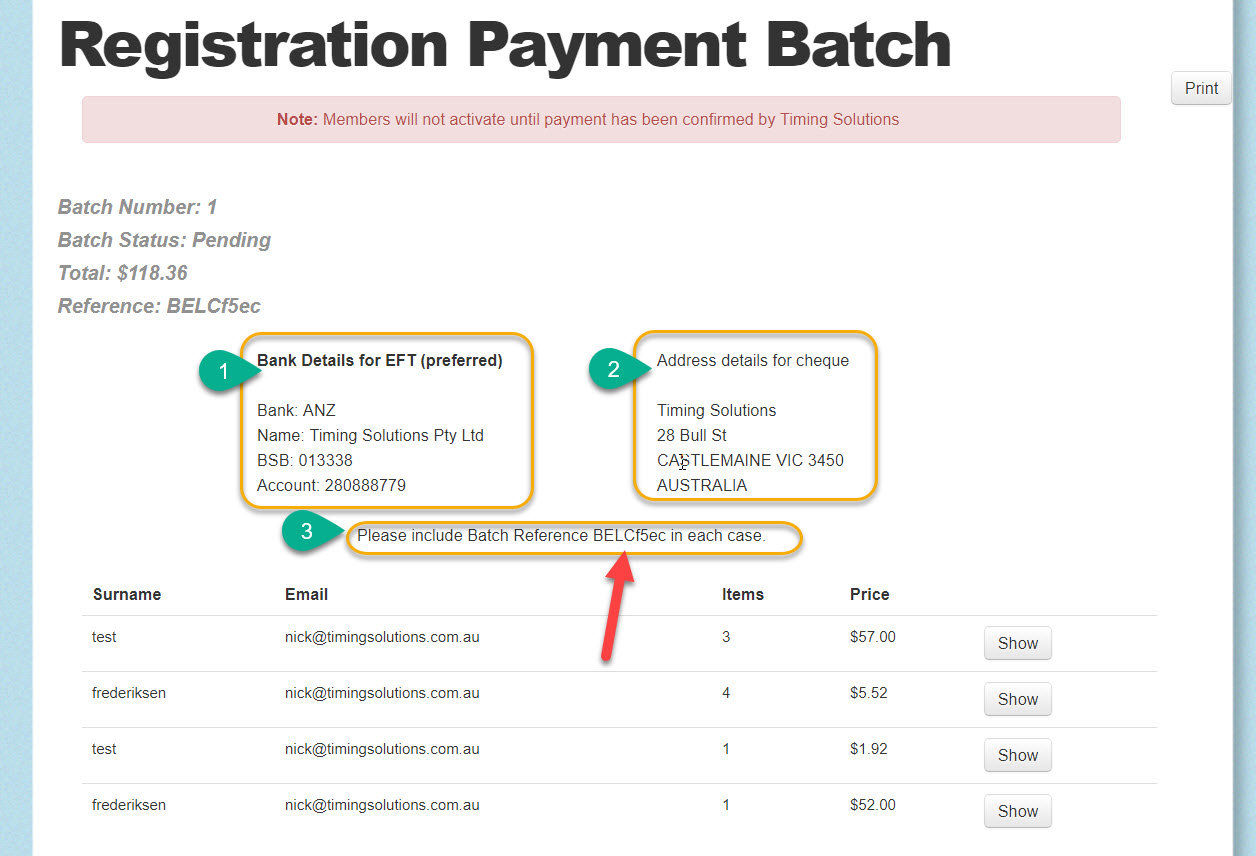Image resolution: width=1256 pixels, height=856 pixels.
Task: Click the AUSTRALIA address line
Action: 702,485
